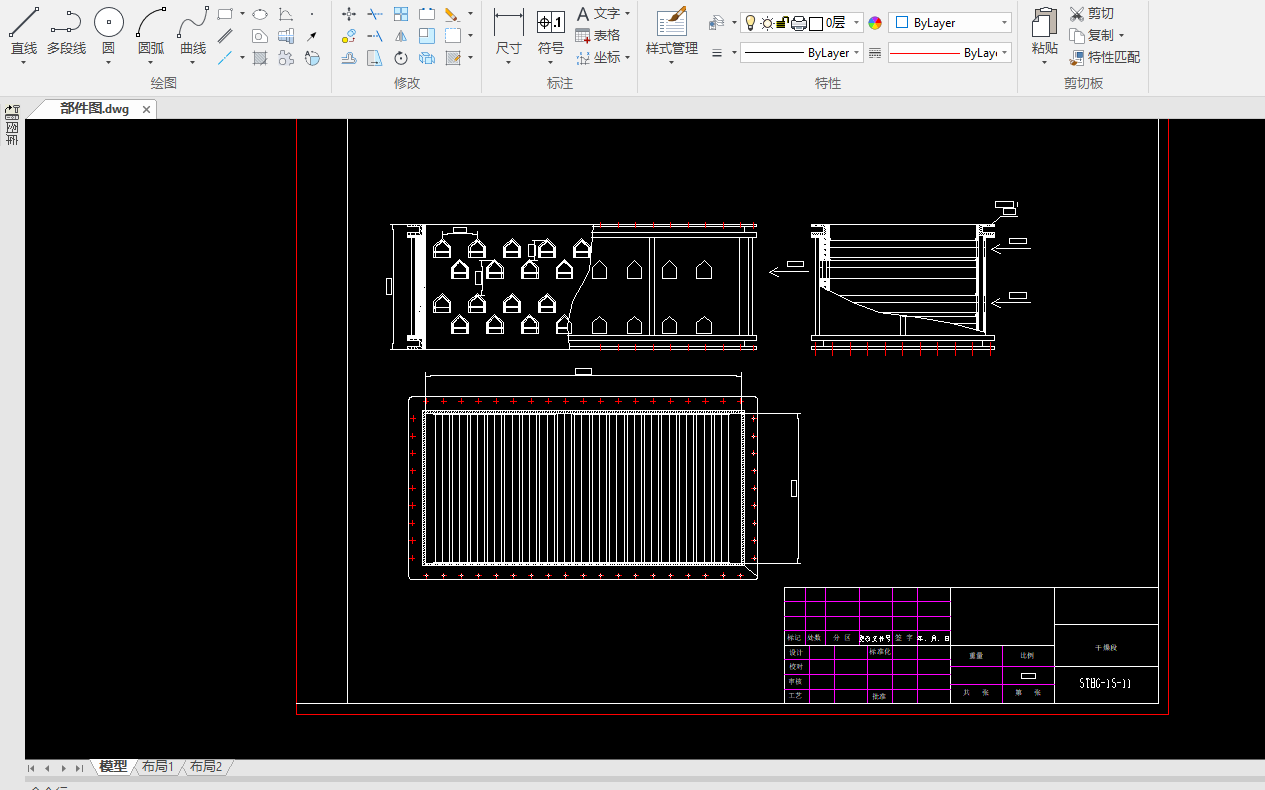The height and width of the screenshot is (790, 1265).
Task: Open the color wheel picker
Action: click(875, 23)
